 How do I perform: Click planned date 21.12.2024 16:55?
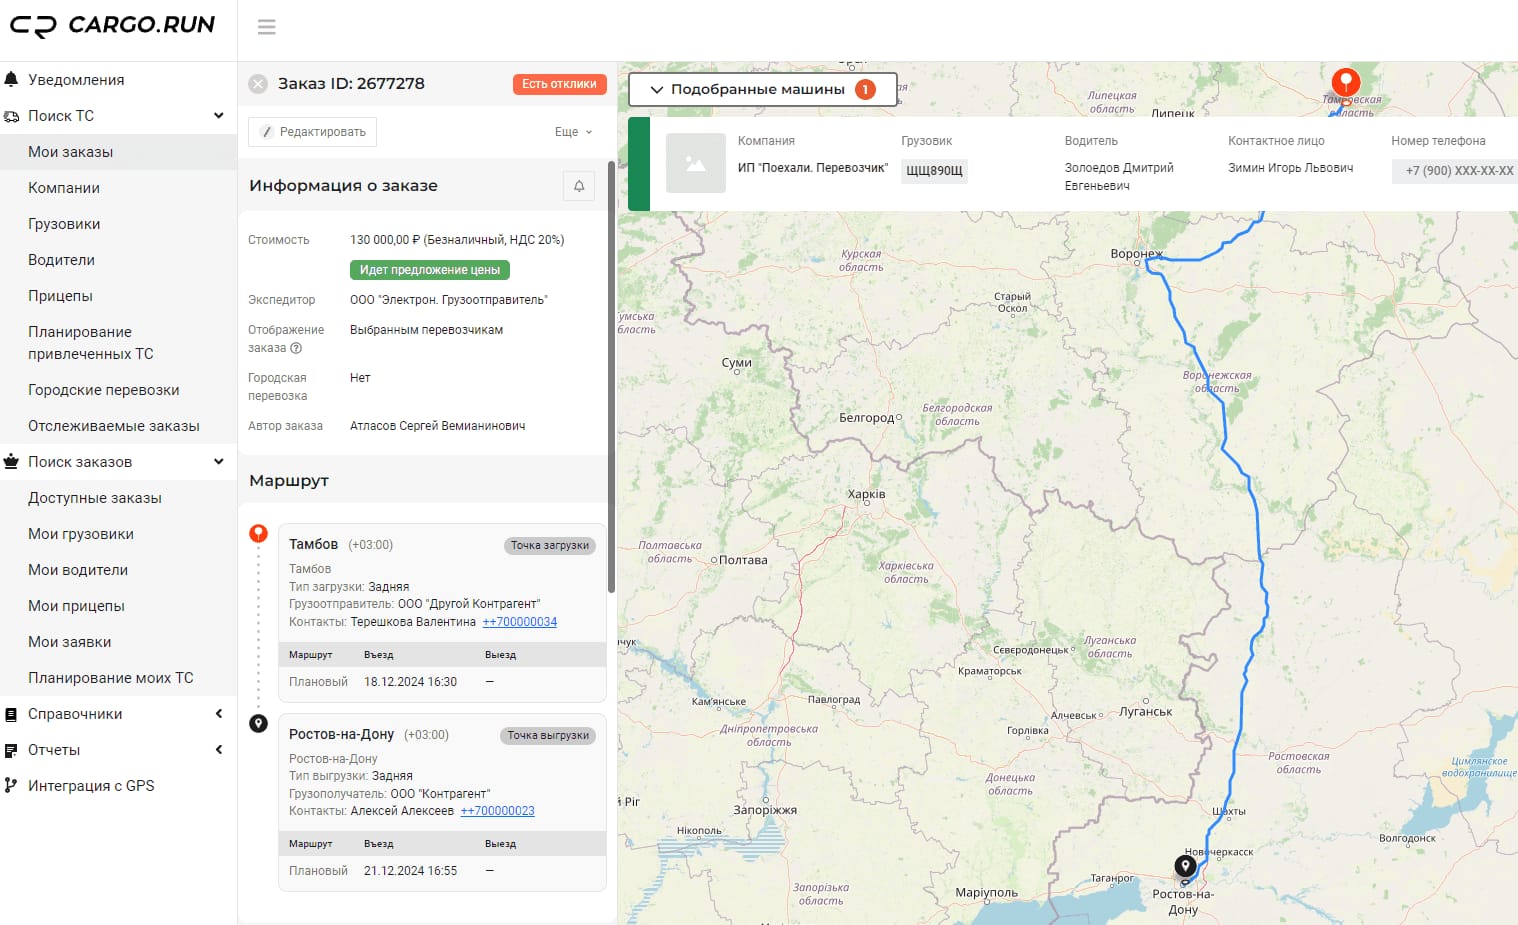point(410,871)
